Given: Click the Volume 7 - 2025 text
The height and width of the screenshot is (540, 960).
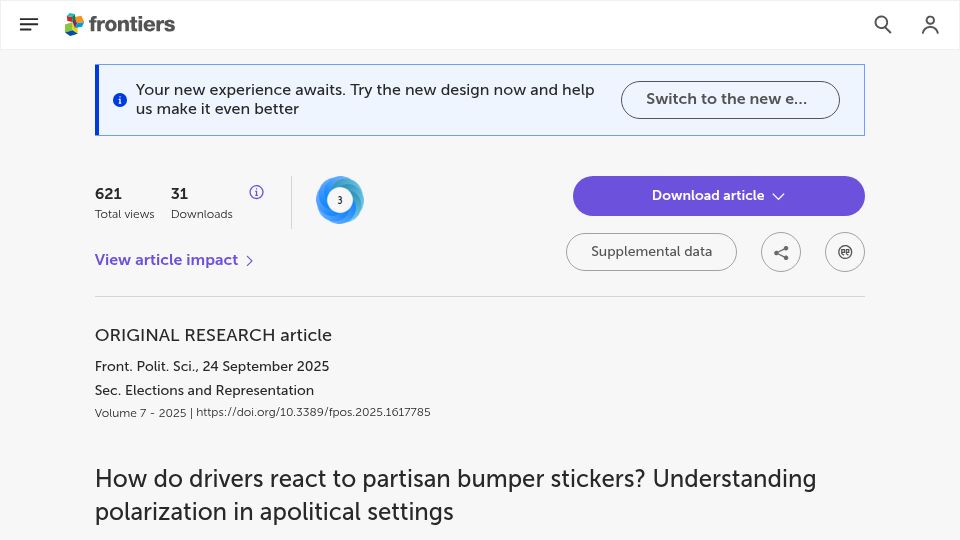Looking at the screenshot, I should (140, 413).
